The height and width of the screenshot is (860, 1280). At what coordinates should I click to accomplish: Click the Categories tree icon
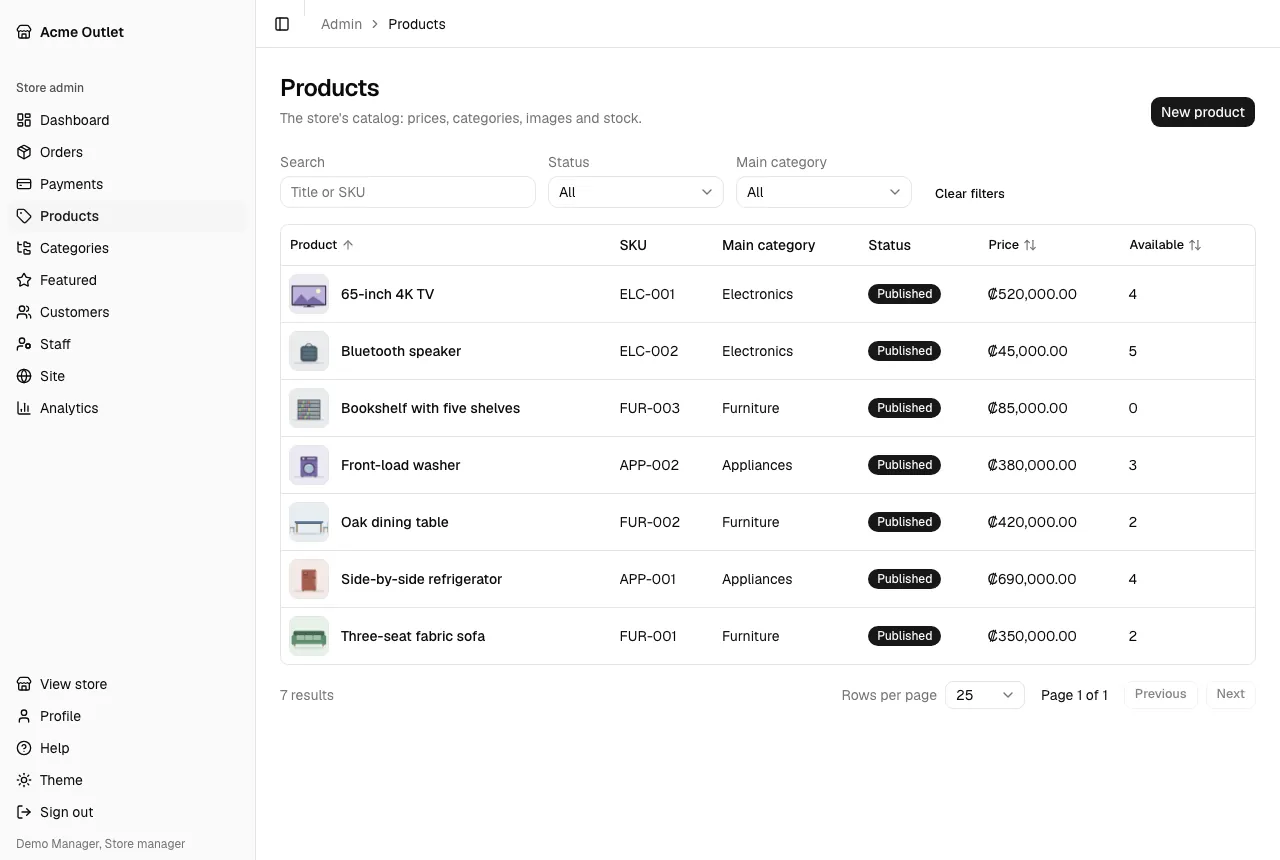(x=24, y=248)
